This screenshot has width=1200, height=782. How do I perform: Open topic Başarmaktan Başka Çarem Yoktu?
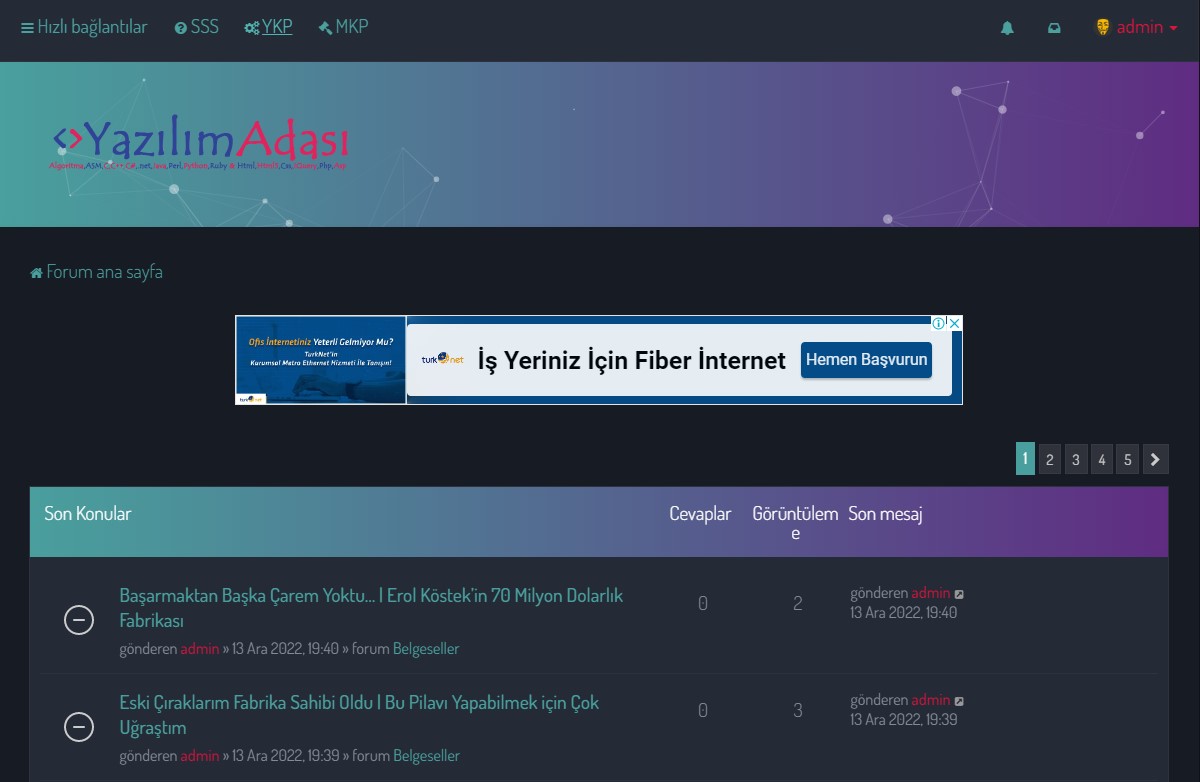coord(371,608)
